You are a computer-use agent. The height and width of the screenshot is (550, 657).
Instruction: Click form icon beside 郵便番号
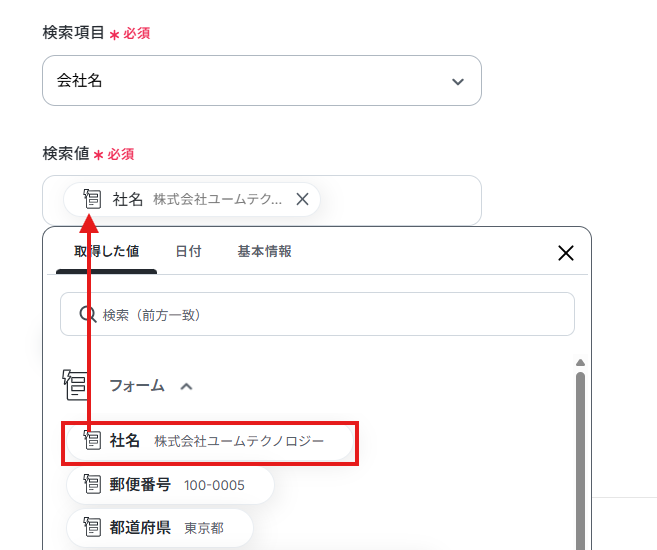tap(92, 485)
